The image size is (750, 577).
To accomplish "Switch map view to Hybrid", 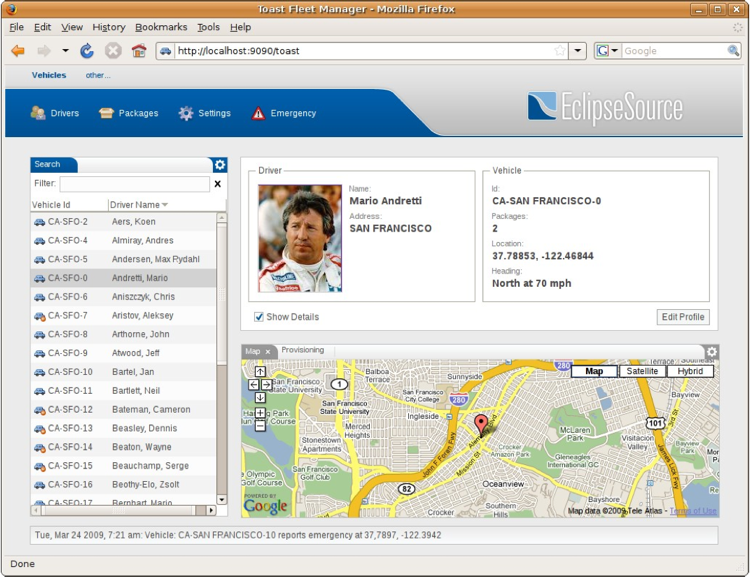I will point(690,371).
